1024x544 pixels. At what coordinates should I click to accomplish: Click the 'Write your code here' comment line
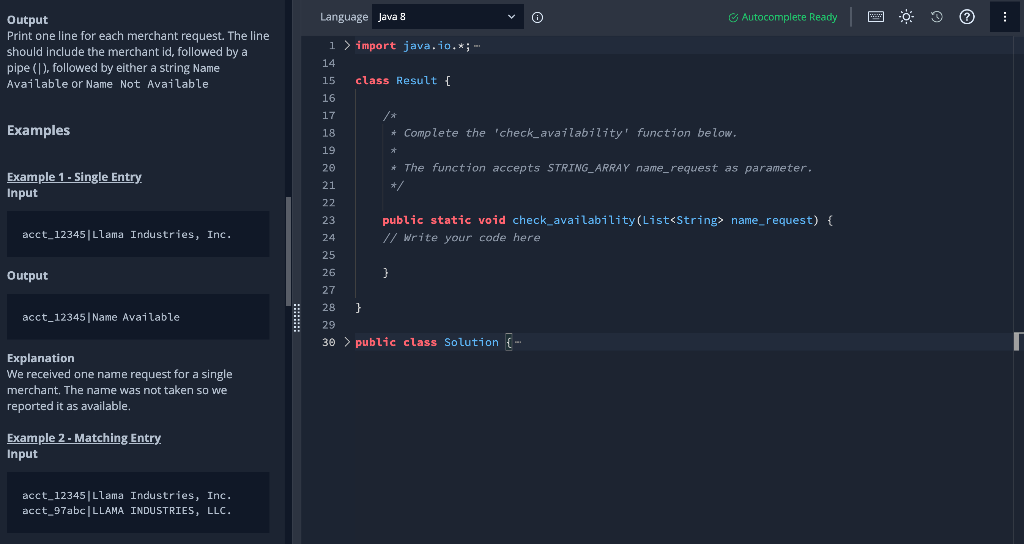tap(462, 238)
